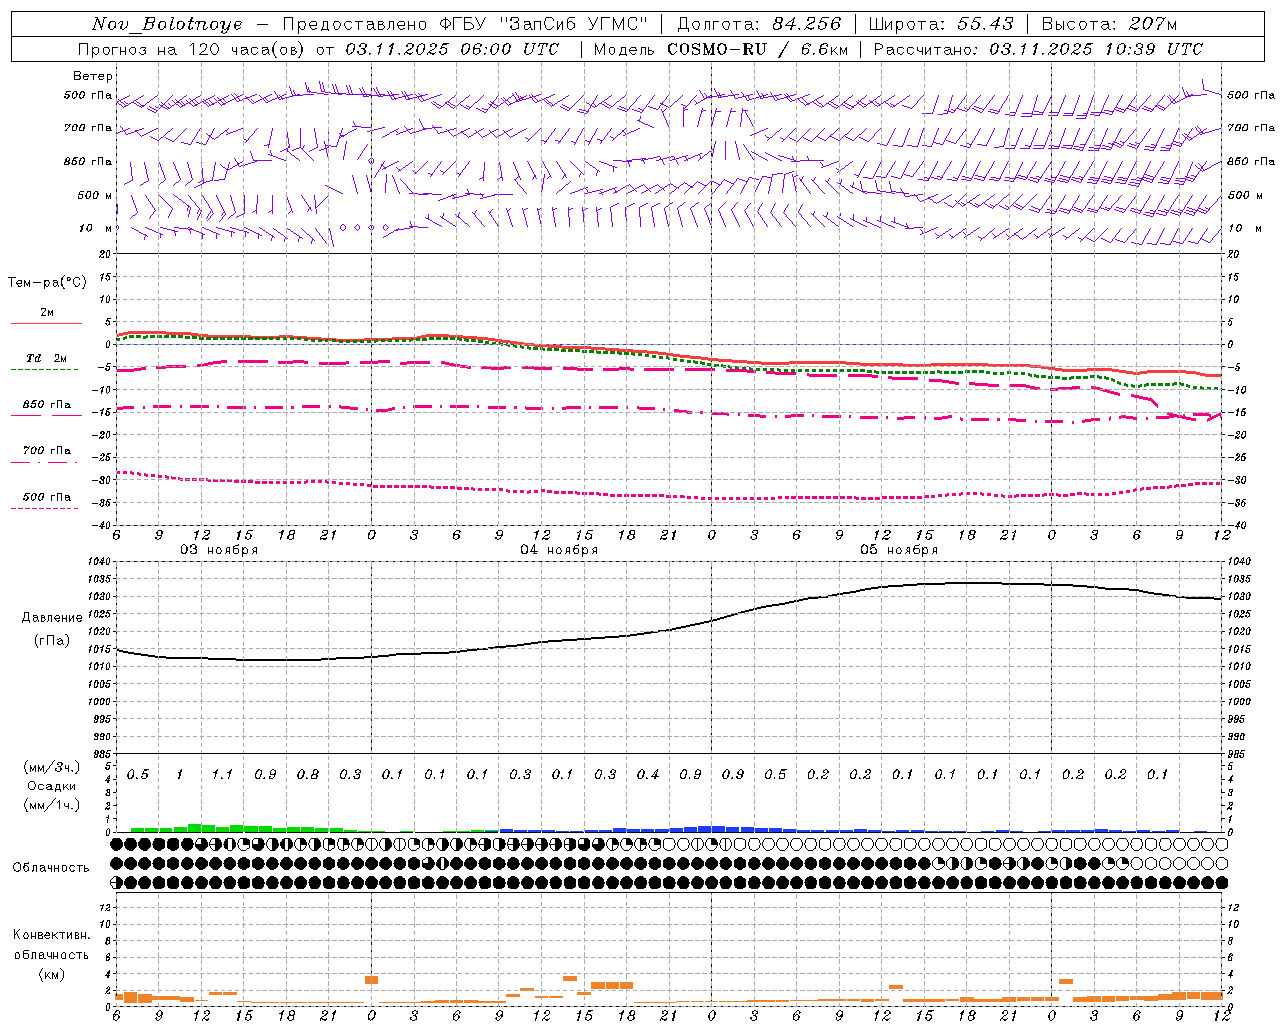Click the 700 гПа temperature legend label
The height and width of the screenshot is (1024, 1280).
point(47,451)
